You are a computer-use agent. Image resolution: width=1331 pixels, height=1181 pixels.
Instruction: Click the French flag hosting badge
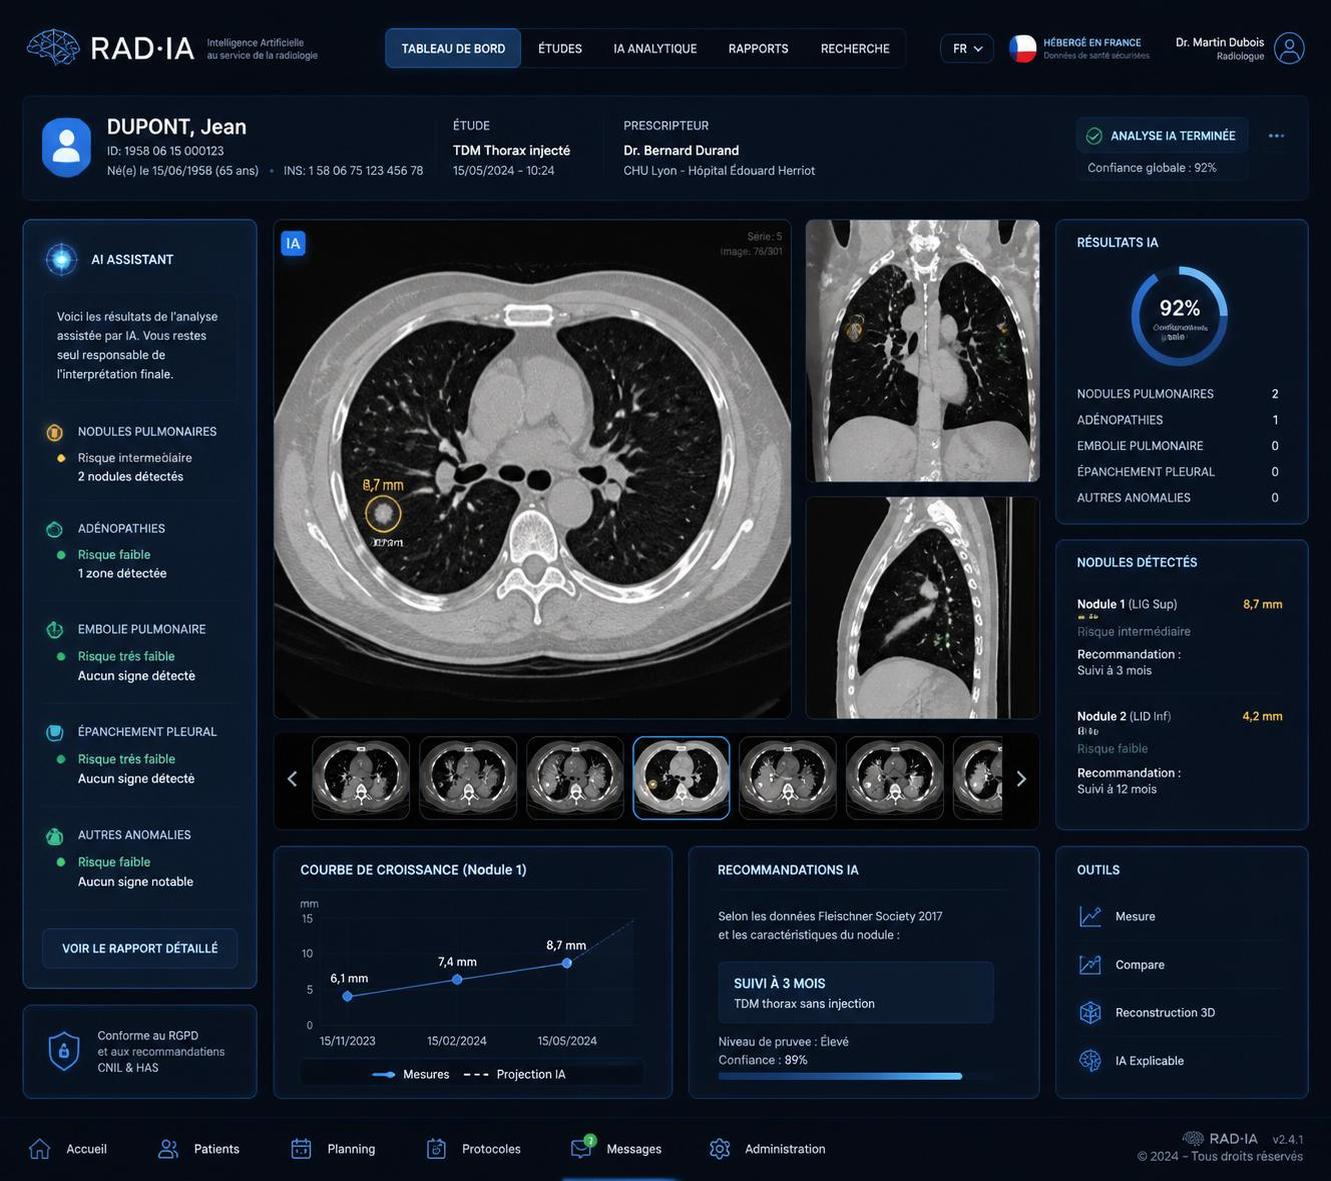(x=1022, y=48)
